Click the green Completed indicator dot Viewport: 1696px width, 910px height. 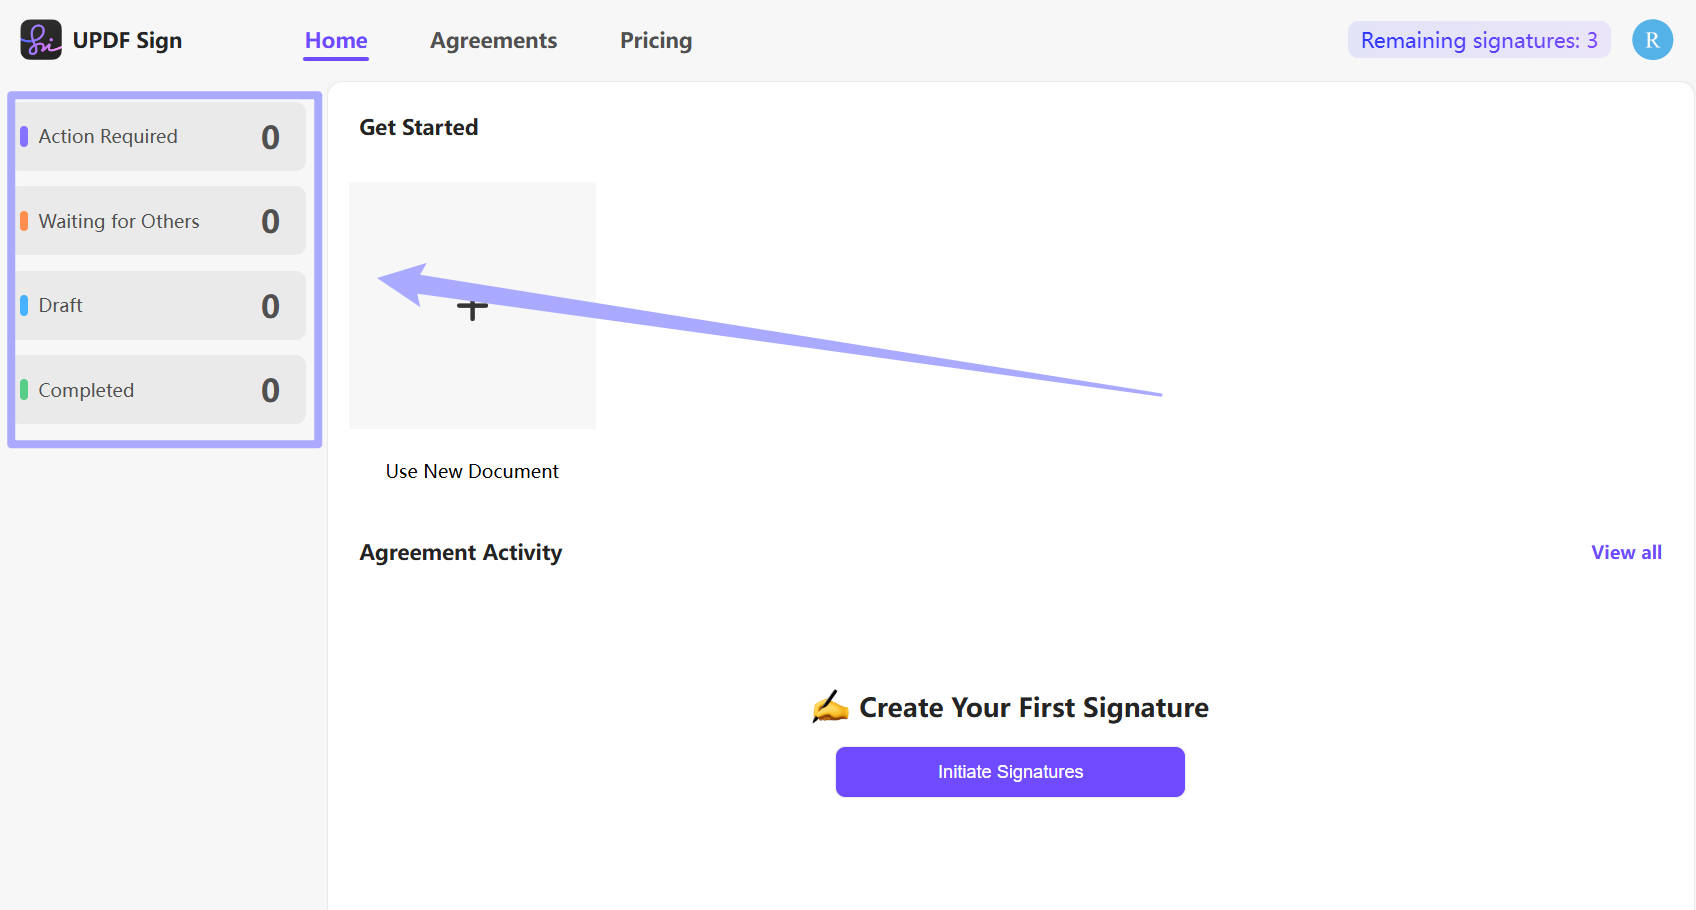coord(25,389)
